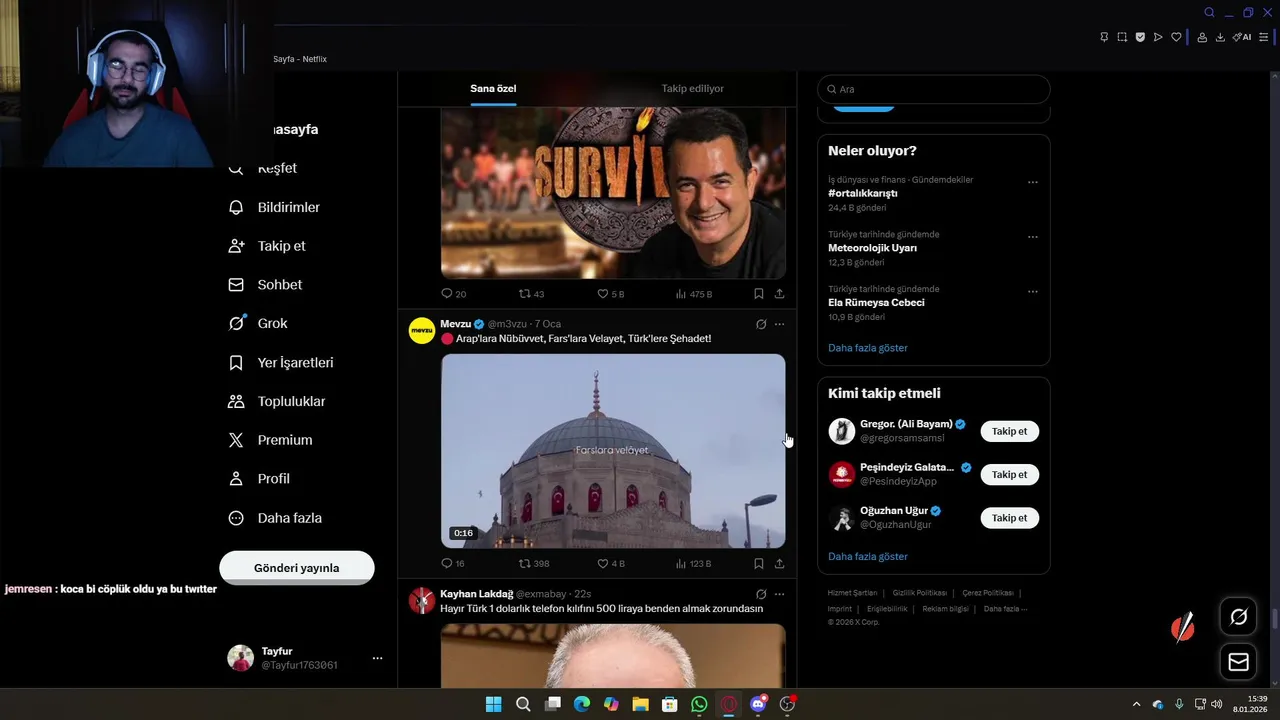
Task: Open Yer İşaretleri bookmarks page
Action: (x=281, y=362)
